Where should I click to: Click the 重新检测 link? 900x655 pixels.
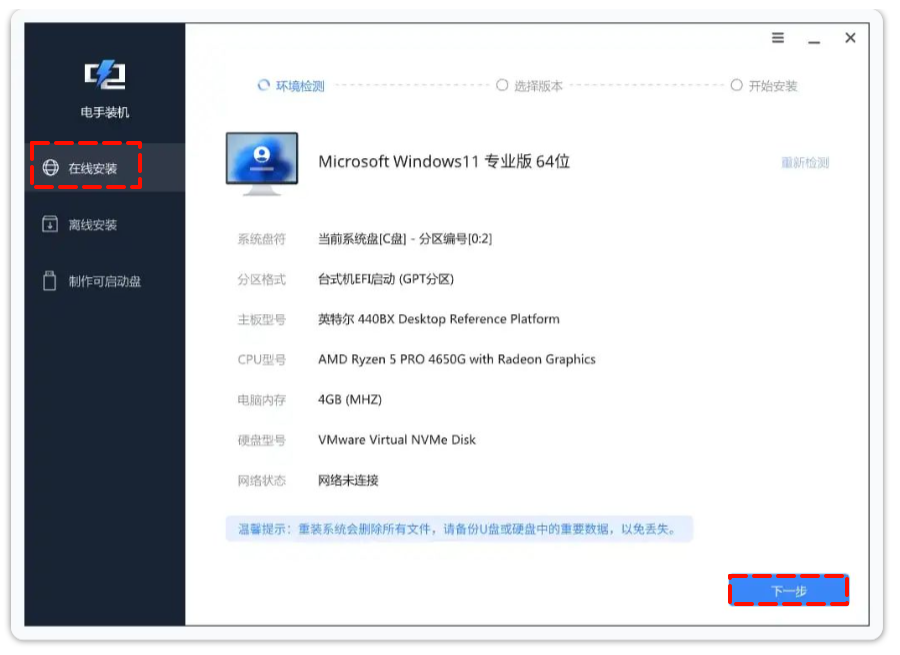pyautogui.click(x=805, y=162)
